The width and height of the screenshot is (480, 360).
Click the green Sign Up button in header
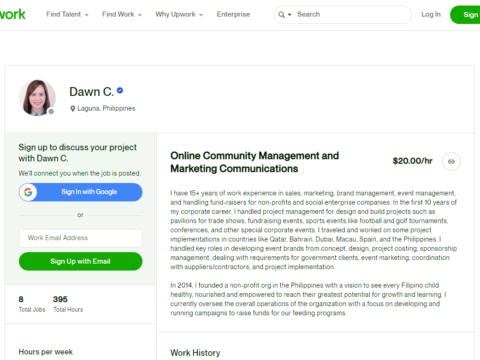click(465, 15)
